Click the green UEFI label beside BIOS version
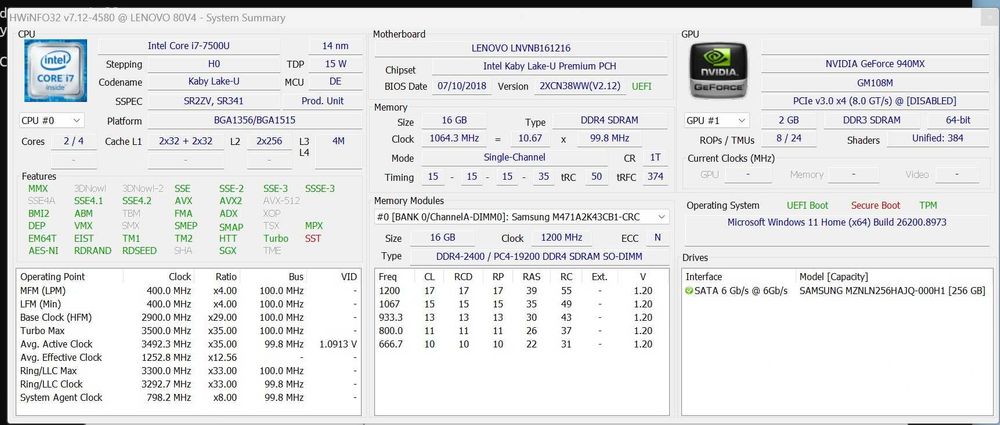The height and width of the screenshot is (425, 1000). pyautogui.click(x=642, y=86)
